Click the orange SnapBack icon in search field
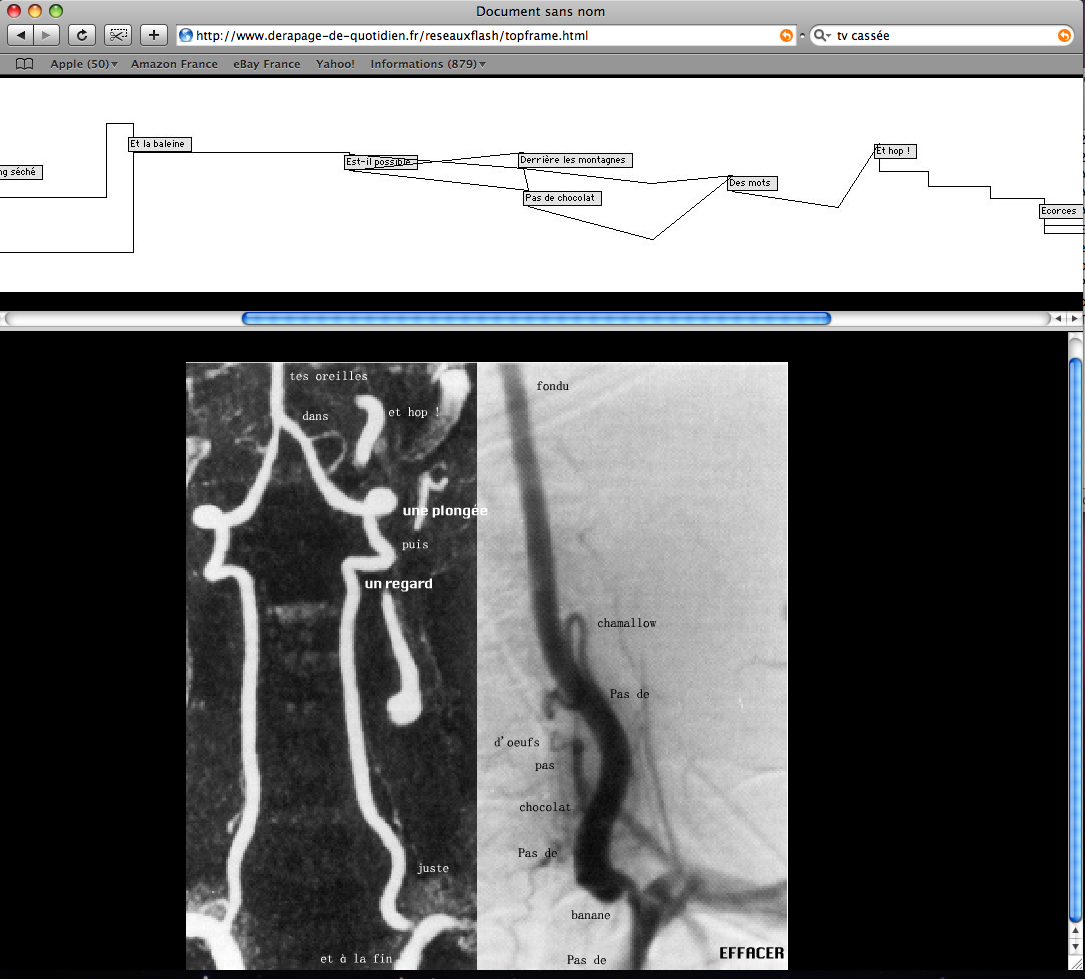1085x979 pixels. [1064, 36]
